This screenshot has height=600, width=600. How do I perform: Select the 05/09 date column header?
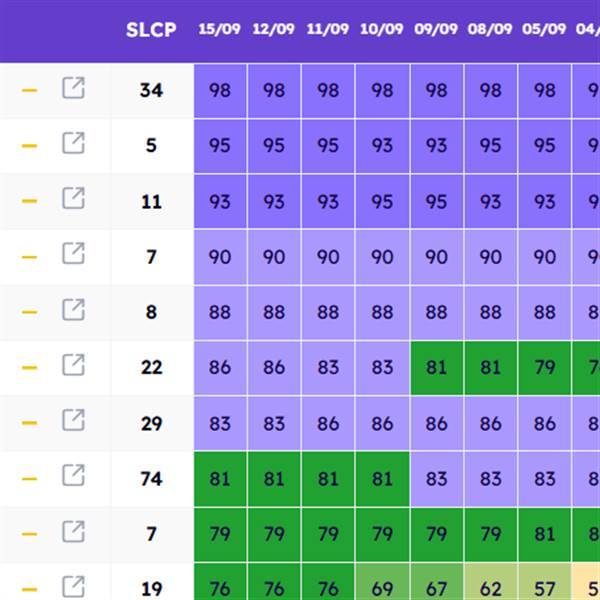click(x=544, y=29)
